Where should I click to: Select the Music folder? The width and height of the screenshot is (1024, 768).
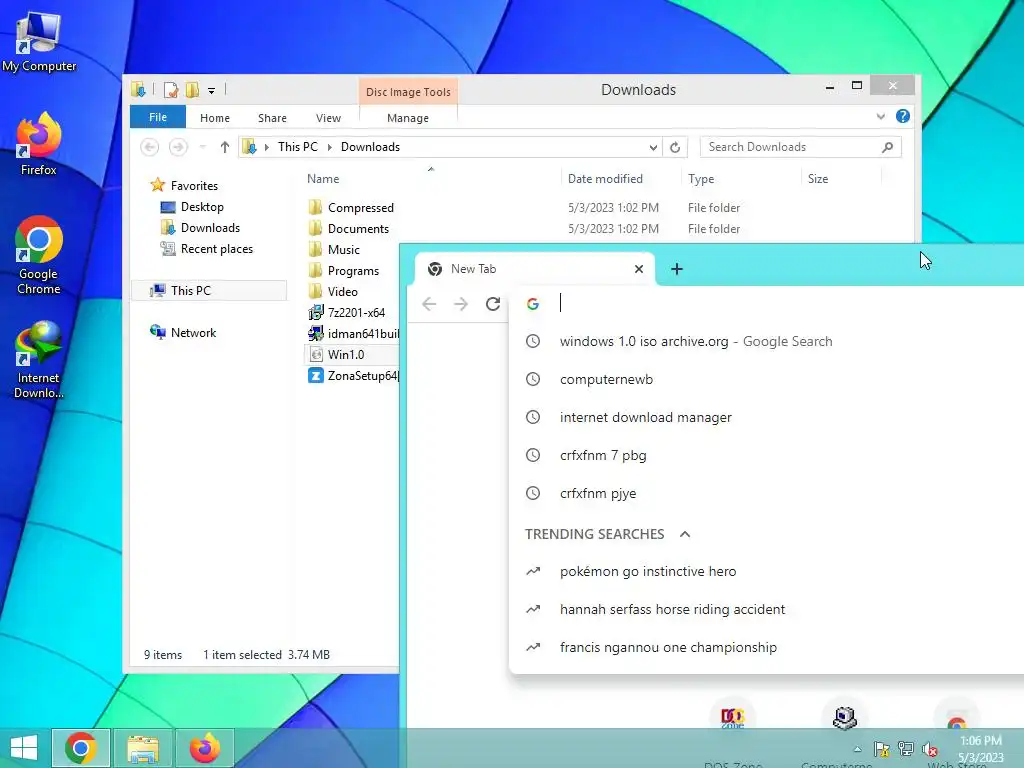pos(344,249)
